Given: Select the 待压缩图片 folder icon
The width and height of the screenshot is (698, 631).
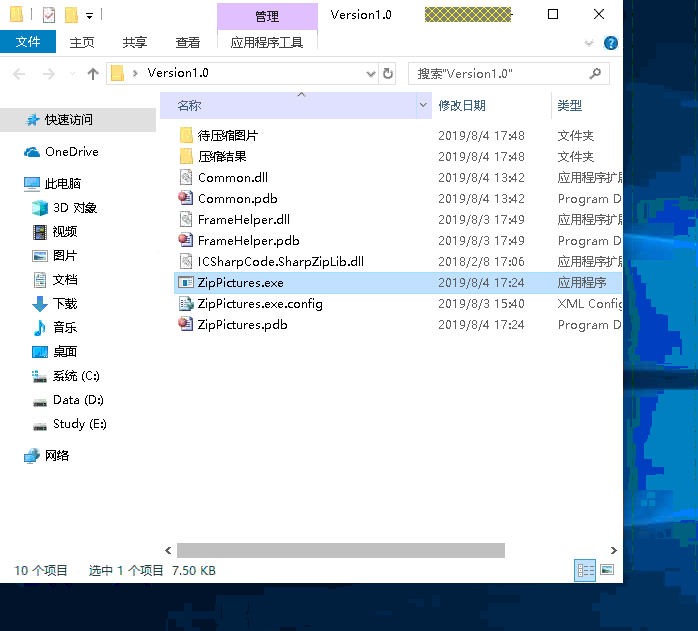Looking at the screenshot, I should pos(186,135).
